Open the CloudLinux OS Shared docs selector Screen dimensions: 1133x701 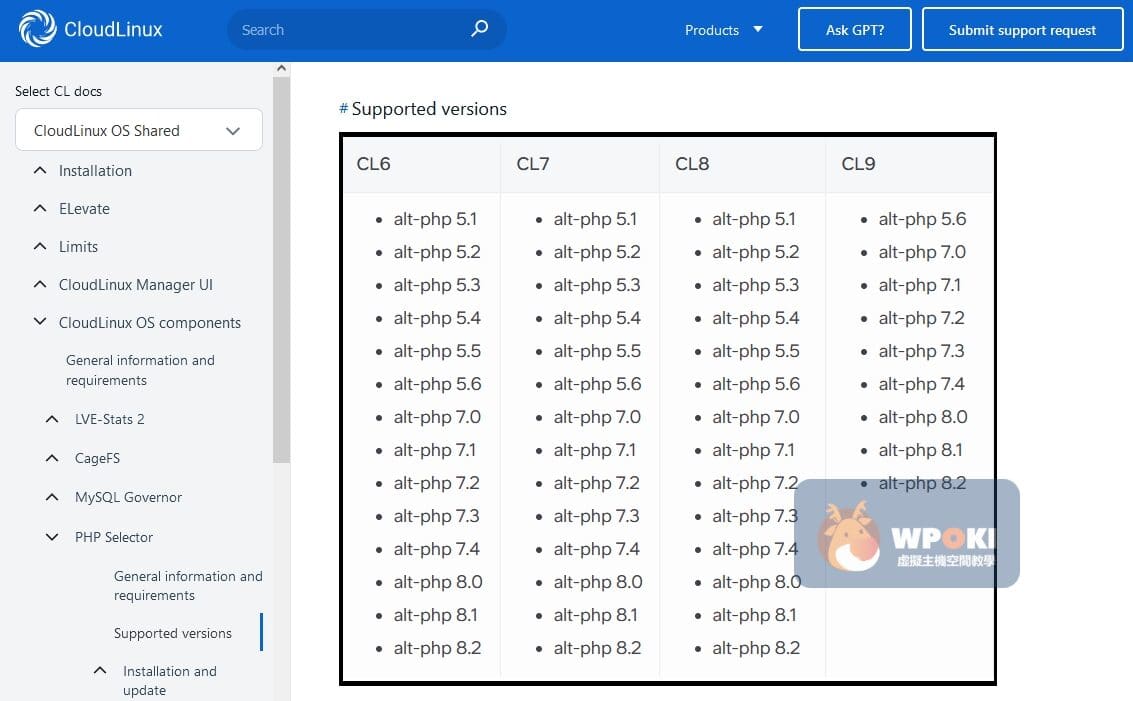click(x=138, y=131)
